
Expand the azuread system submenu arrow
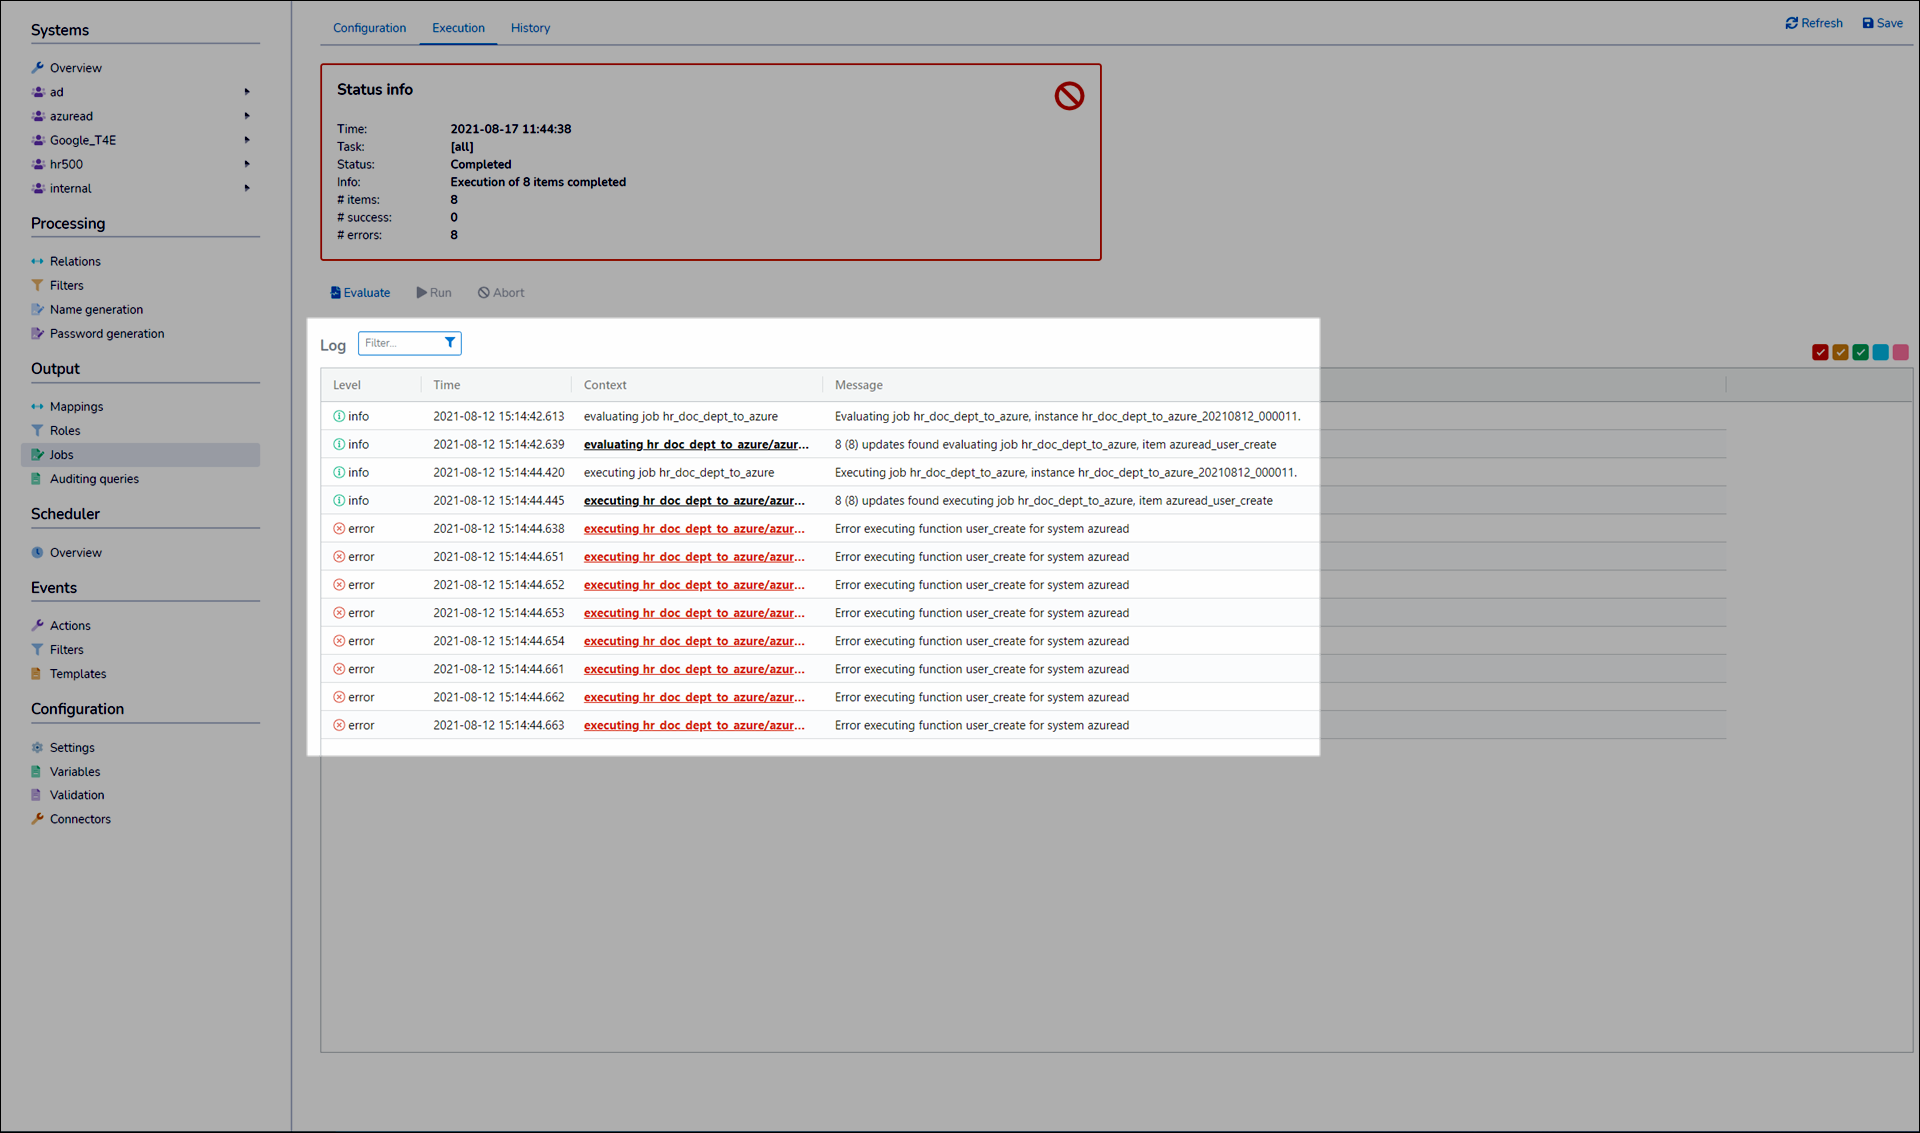pos(247,116)
